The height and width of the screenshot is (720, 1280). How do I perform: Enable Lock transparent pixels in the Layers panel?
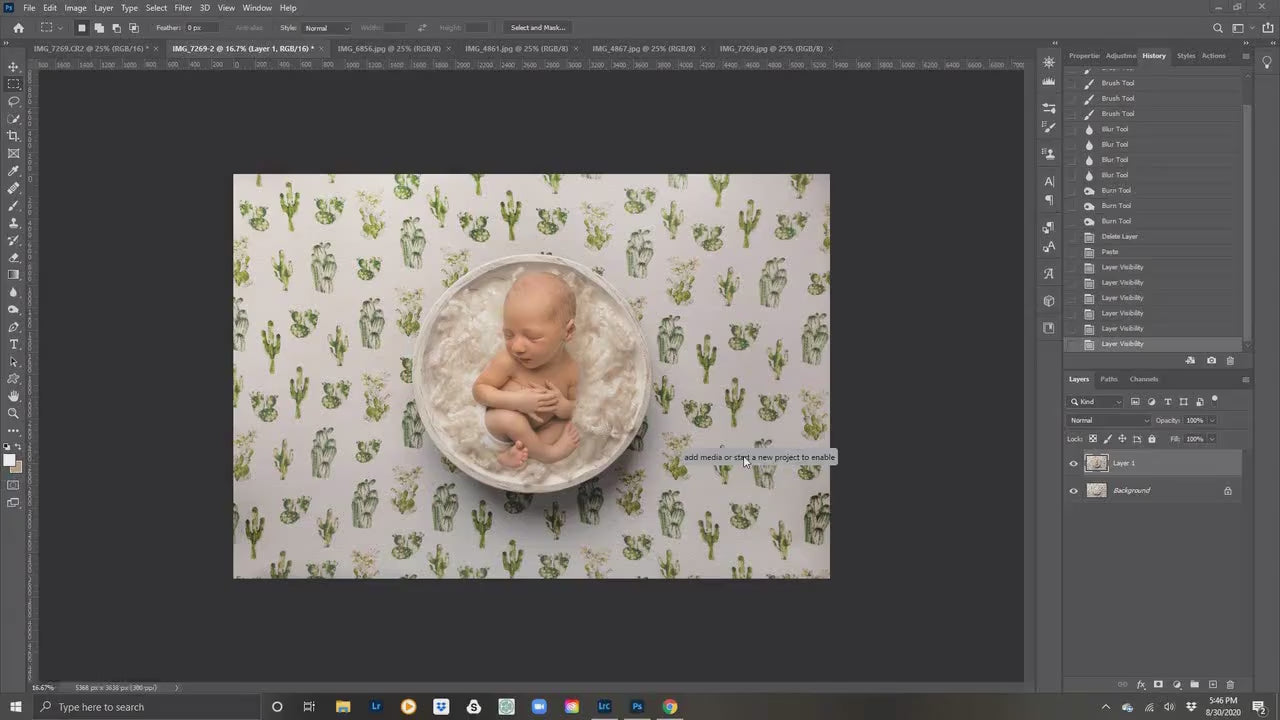pos(1093,438)
